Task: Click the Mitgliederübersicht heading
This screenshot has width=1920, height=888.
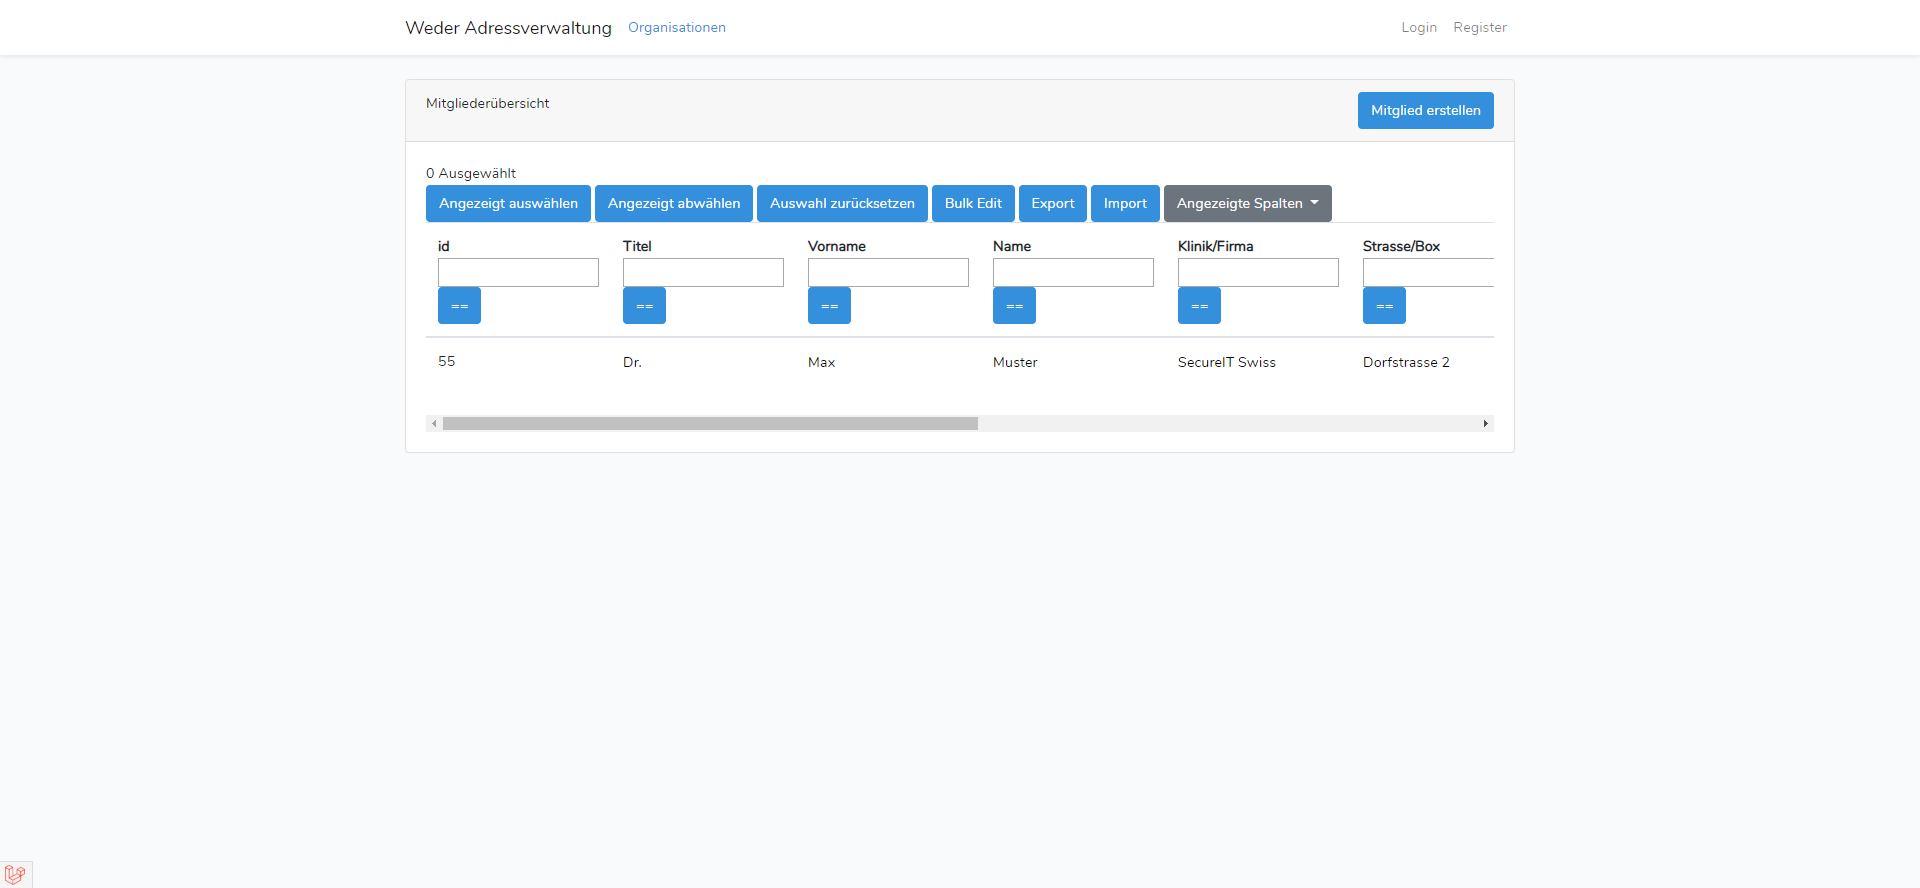Action: pyautogui.click(x=487, y=103)
